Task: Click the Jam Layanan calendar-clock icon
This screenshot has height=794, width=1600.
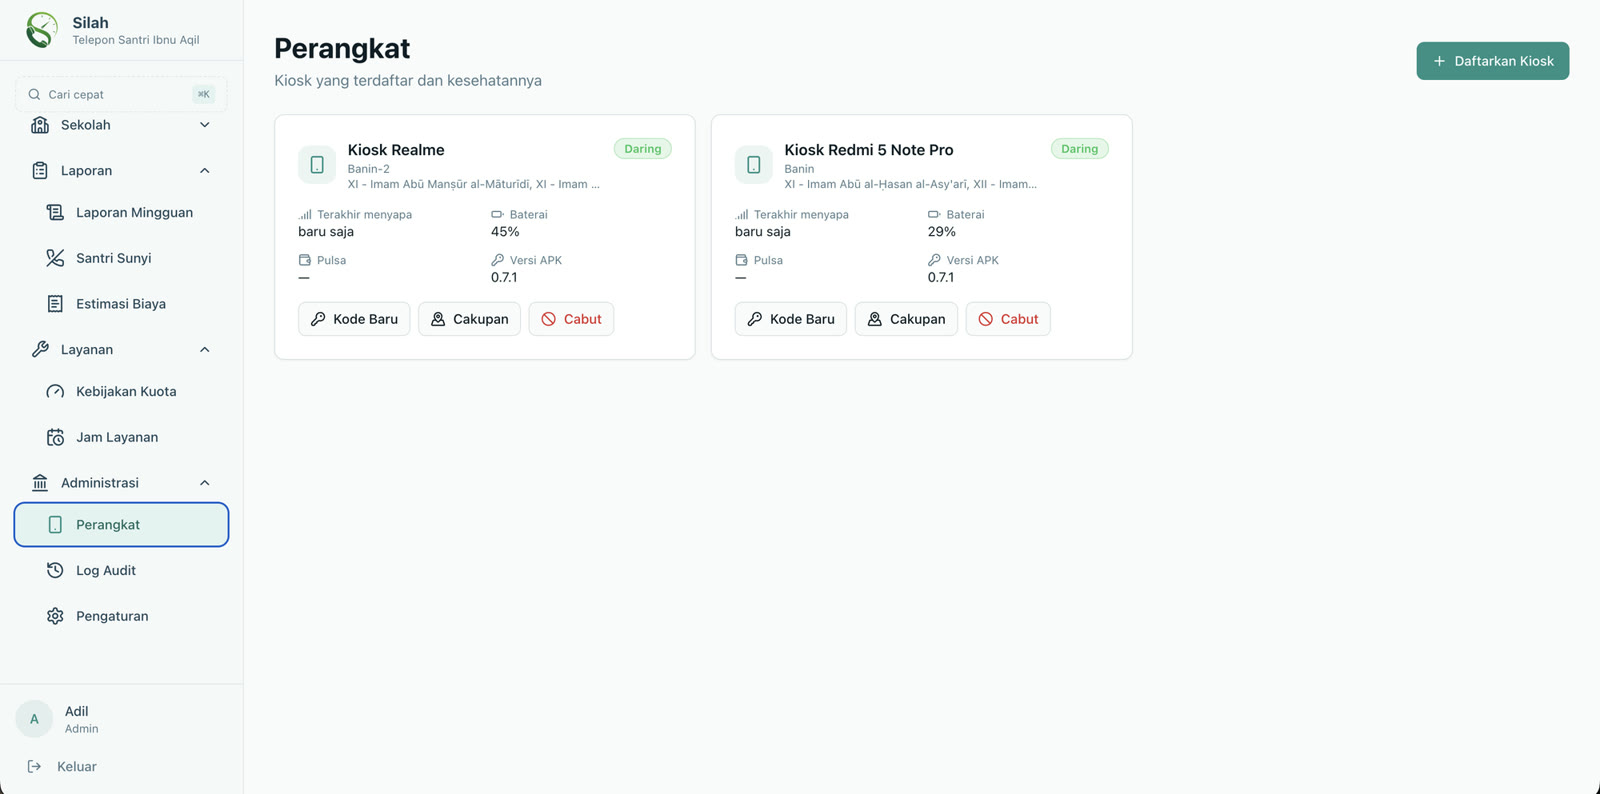Action: pos(55,437)
